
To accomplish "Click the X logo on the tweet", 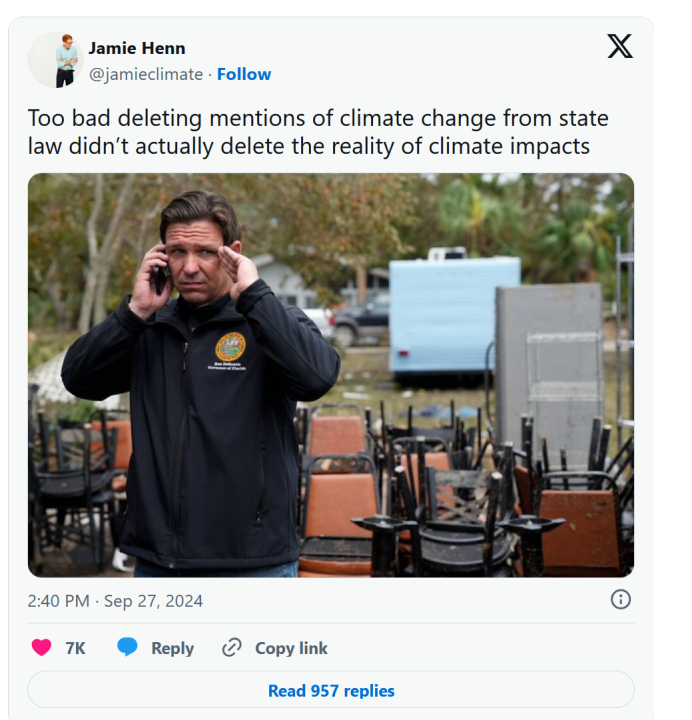I will tap(620, 46).
